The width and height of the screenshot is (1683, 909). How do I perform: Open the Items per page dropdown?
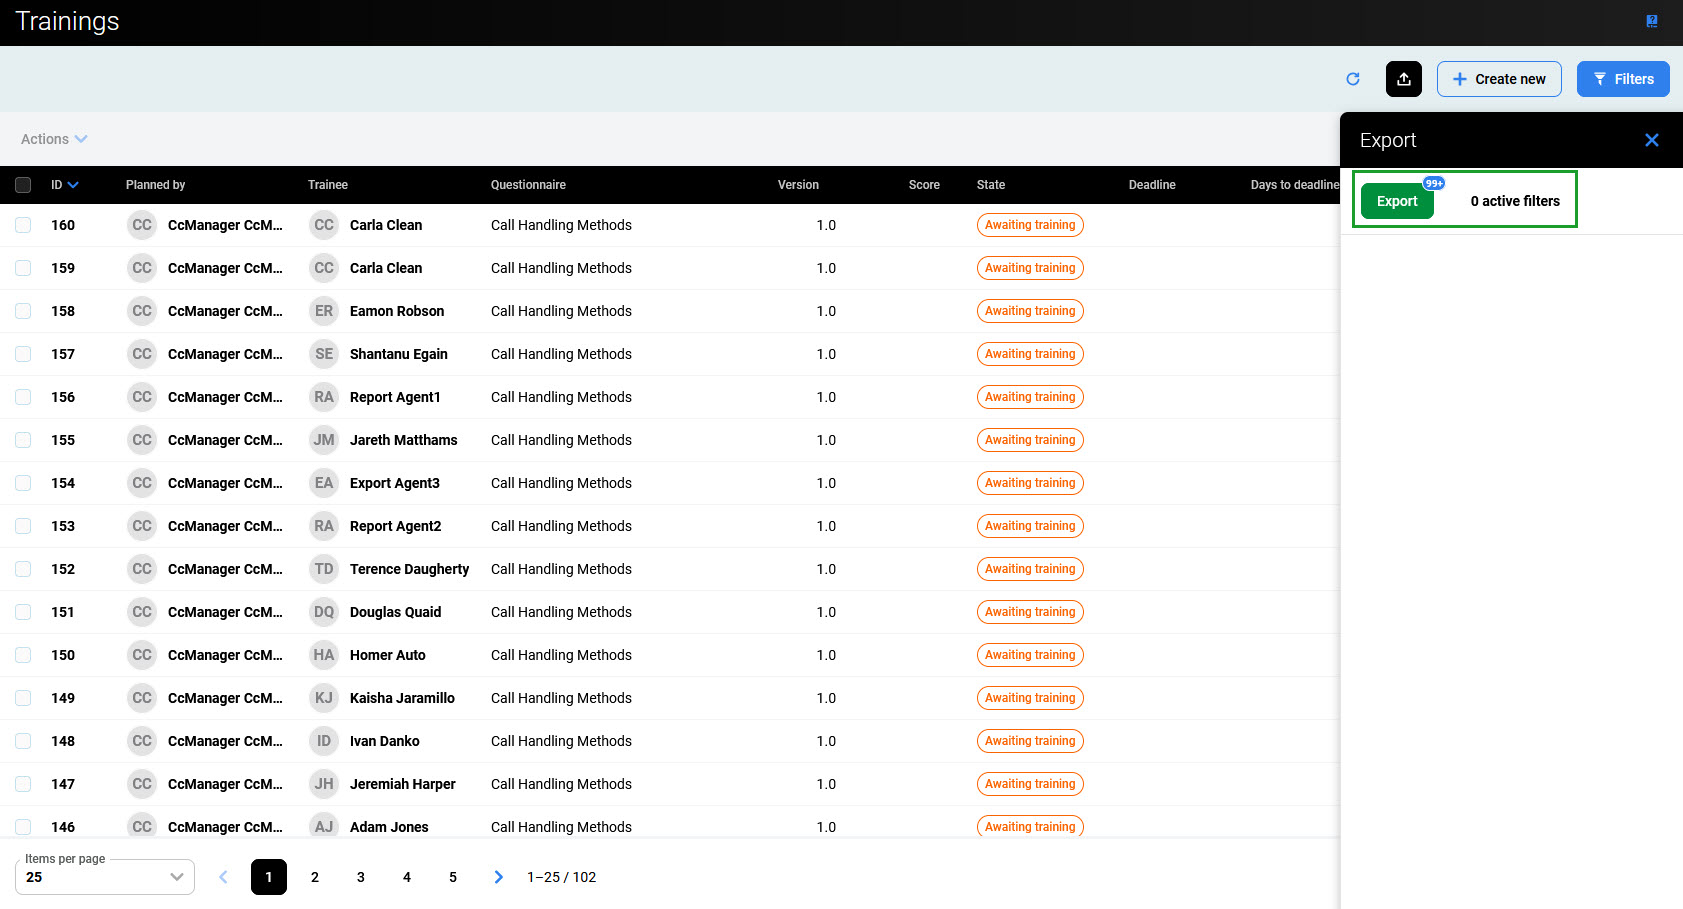(104, 877)
